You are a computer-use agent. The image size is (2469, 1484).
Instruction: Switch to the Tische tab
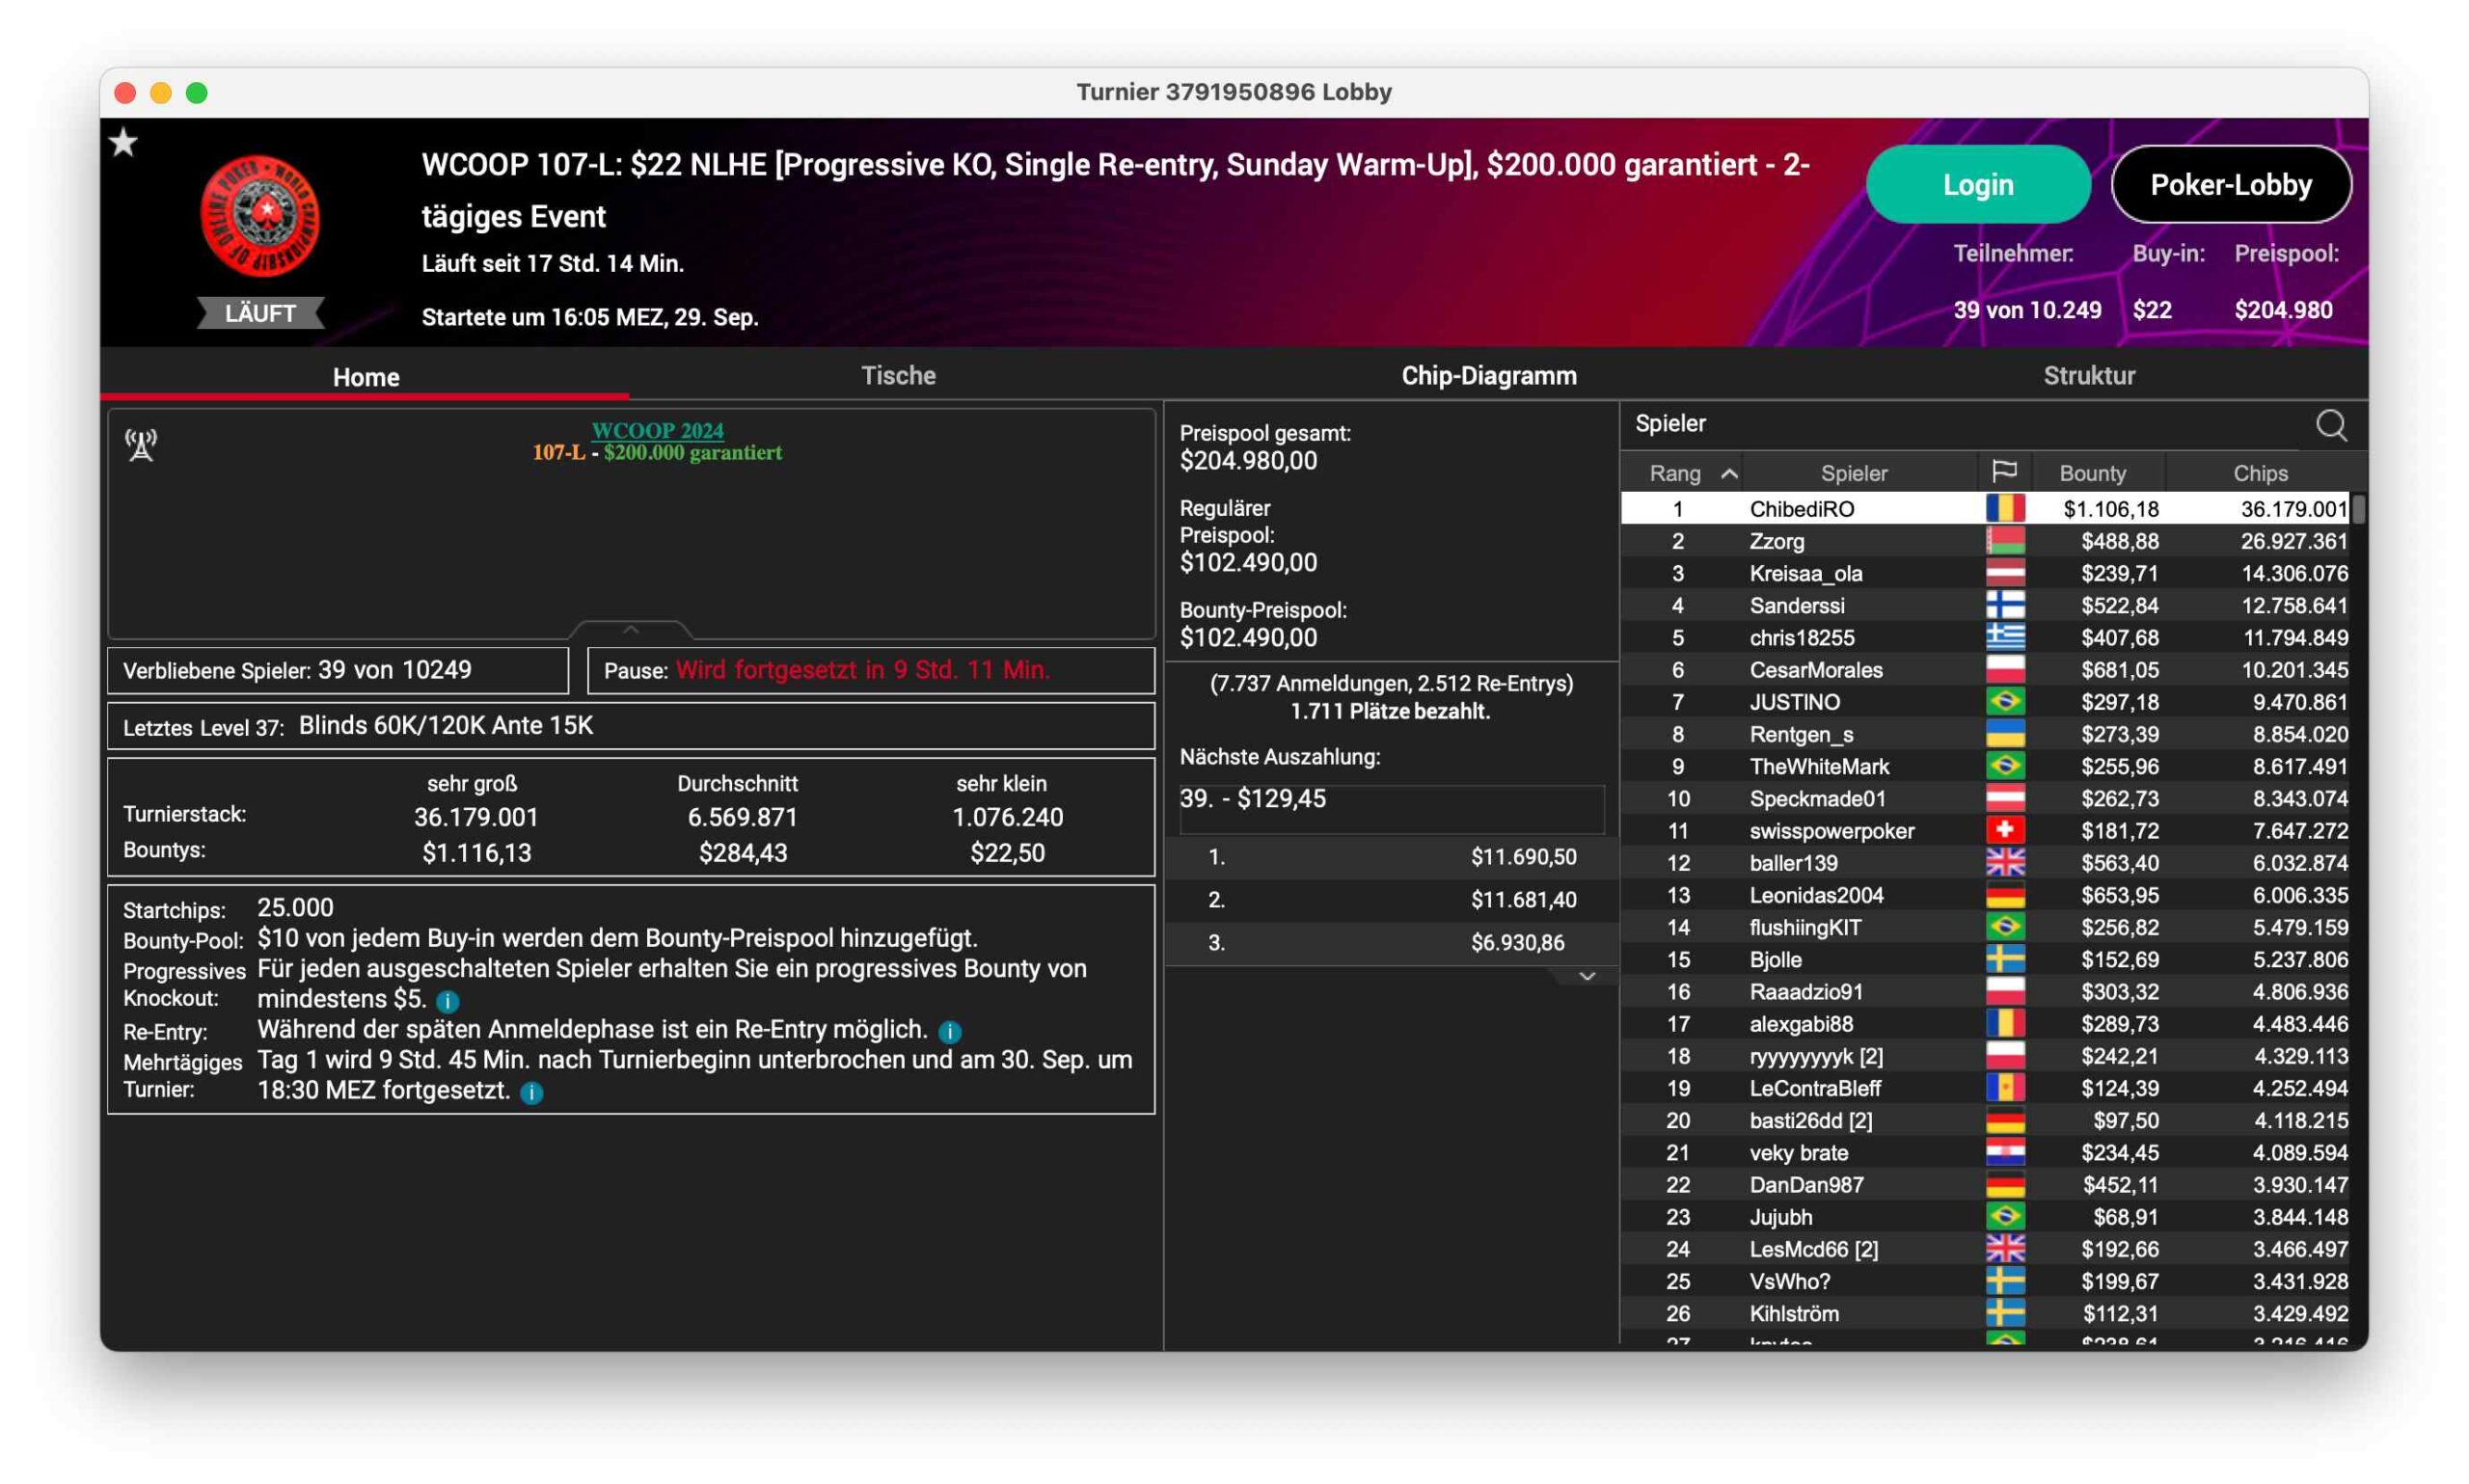pos(897,376)
